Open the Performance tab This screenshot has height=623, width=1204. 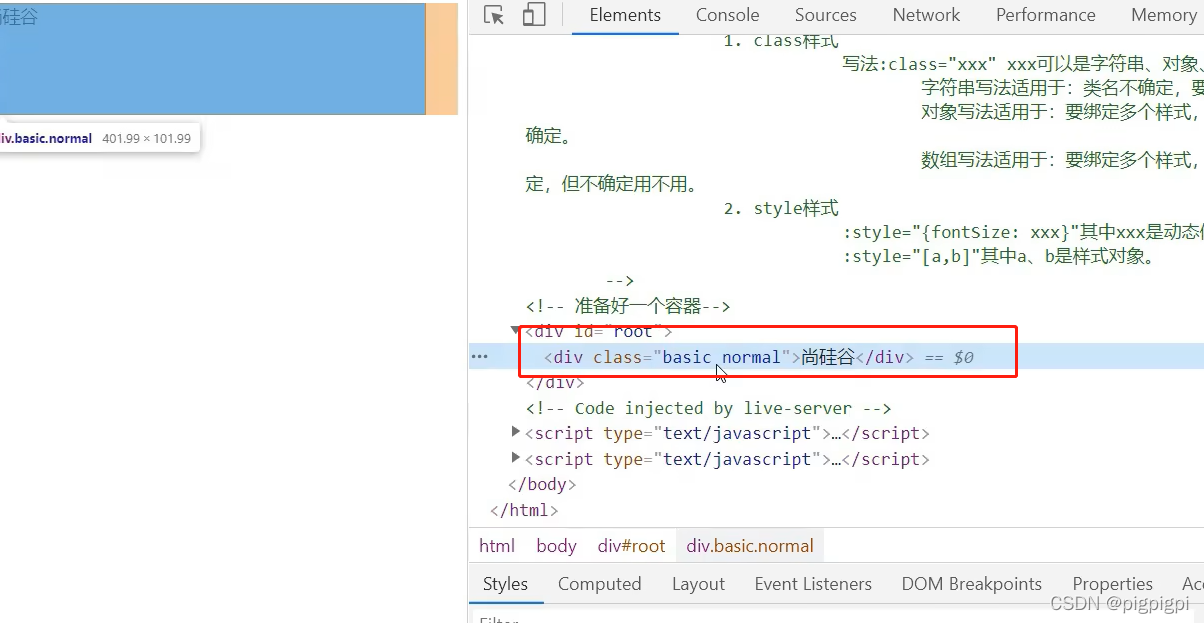point(1046,15)
